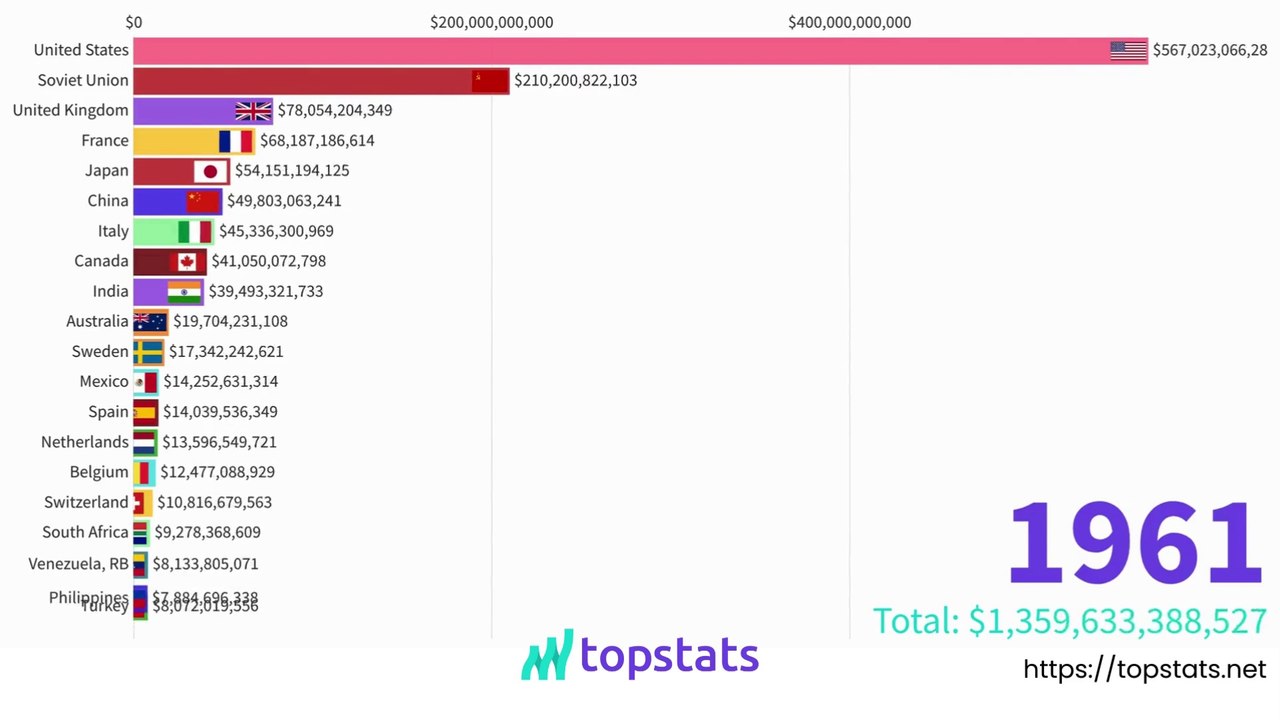Click the Sweden flag icon

149,352
